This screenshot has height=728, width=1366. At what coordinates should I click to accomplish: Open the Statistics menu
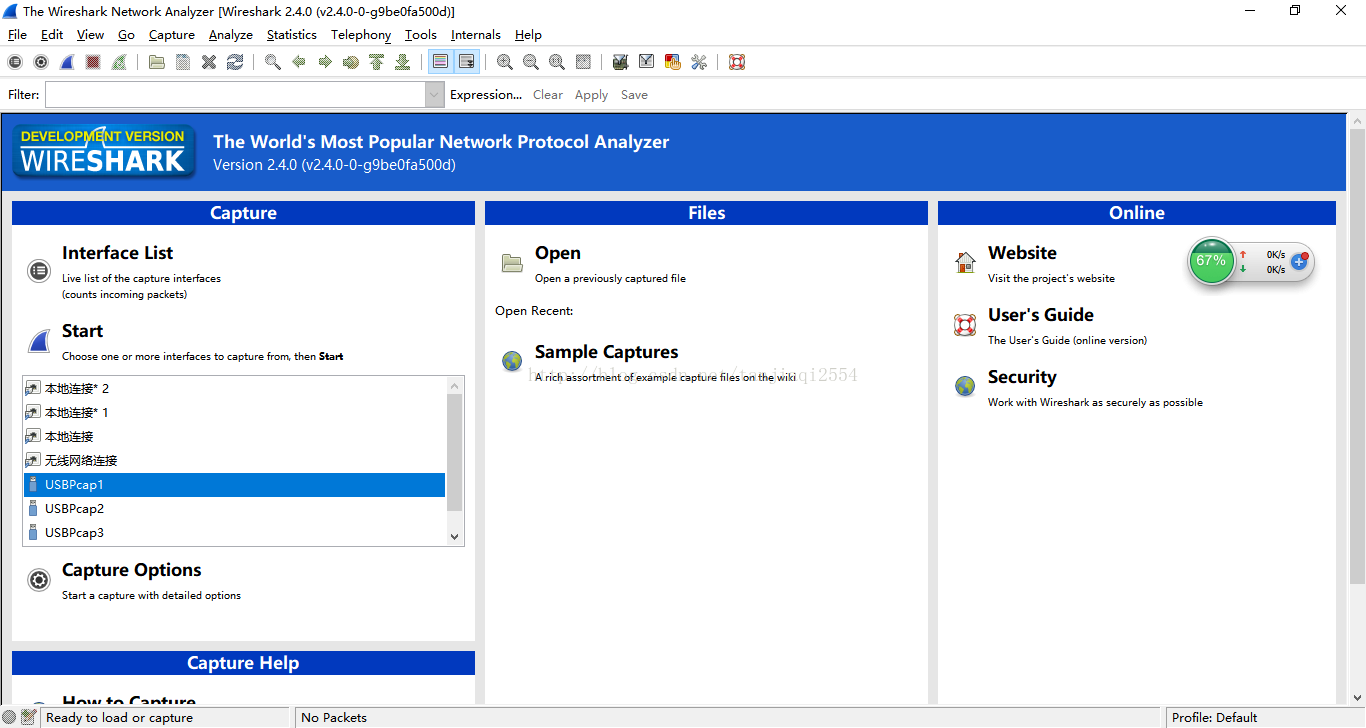point(292,34)
